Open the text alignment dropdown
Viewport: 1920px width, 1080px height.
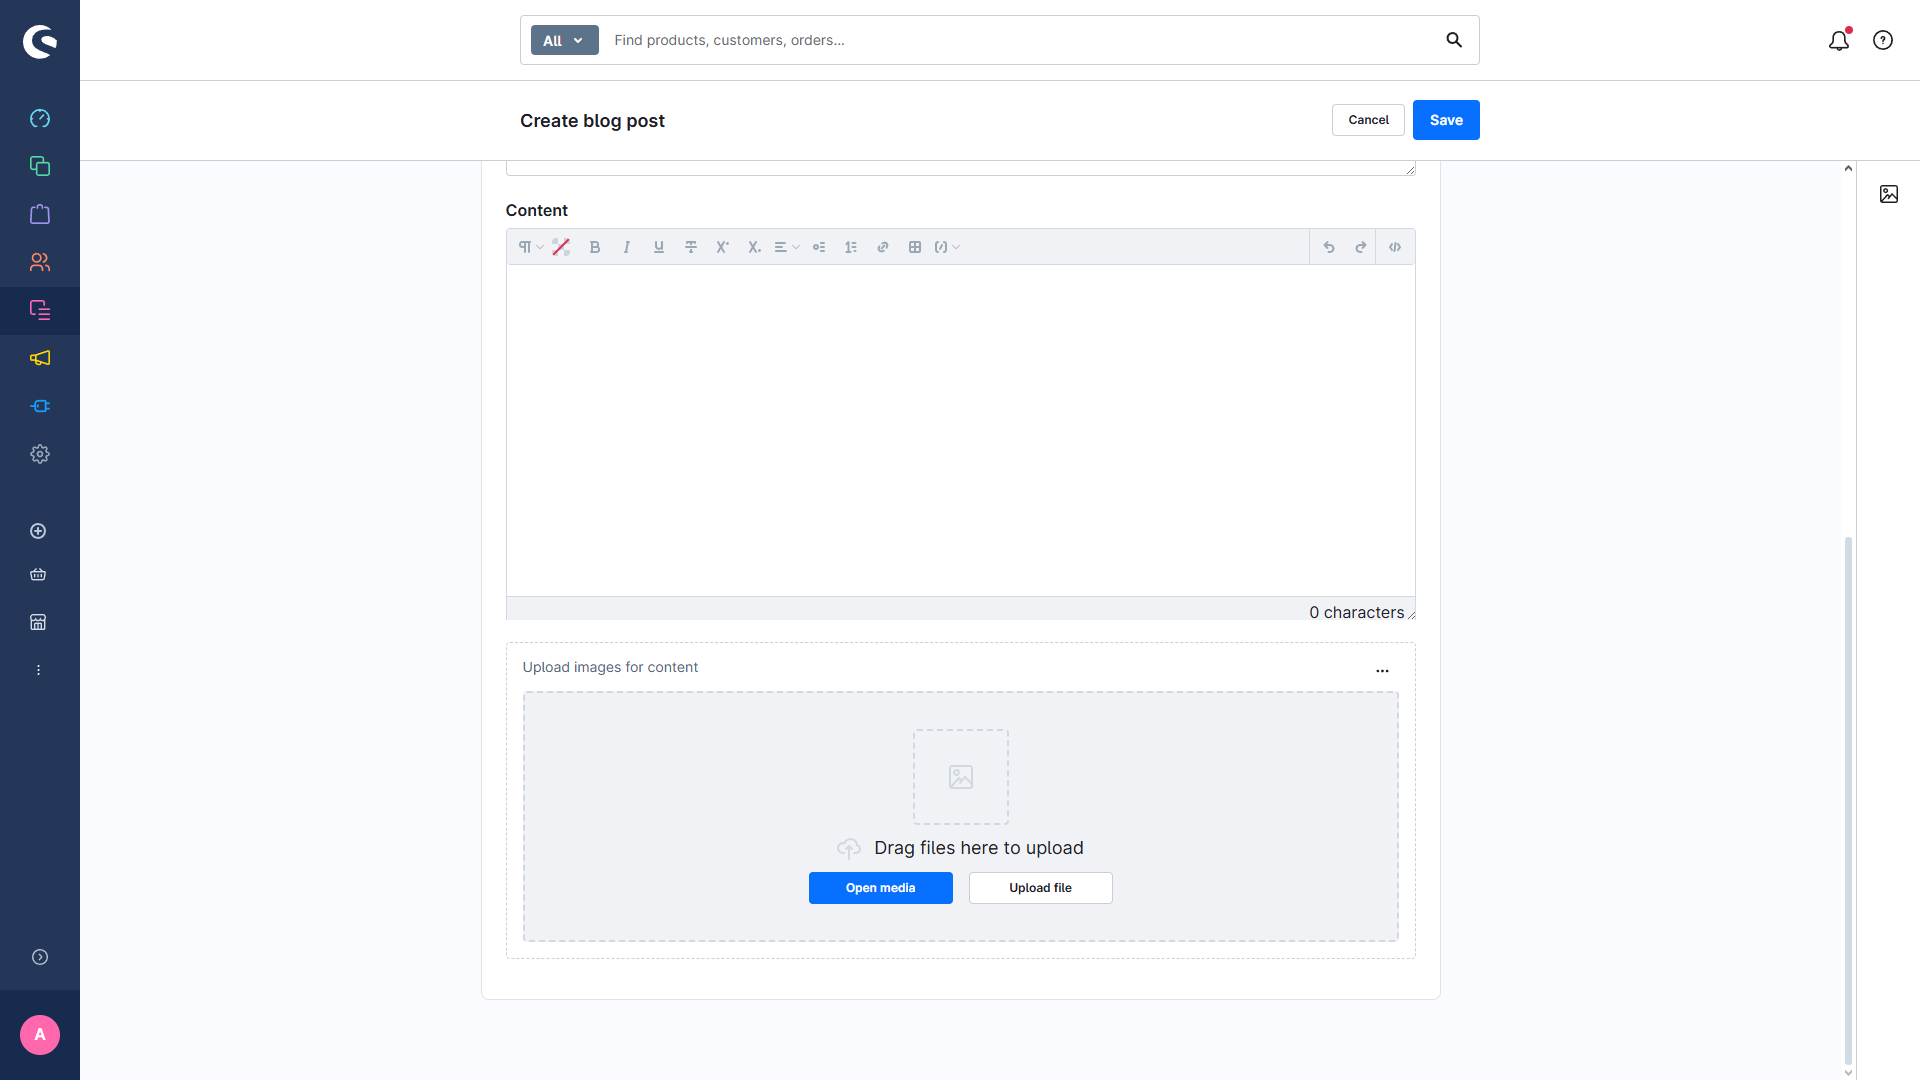pyautogui.click(x=787, y=247)
